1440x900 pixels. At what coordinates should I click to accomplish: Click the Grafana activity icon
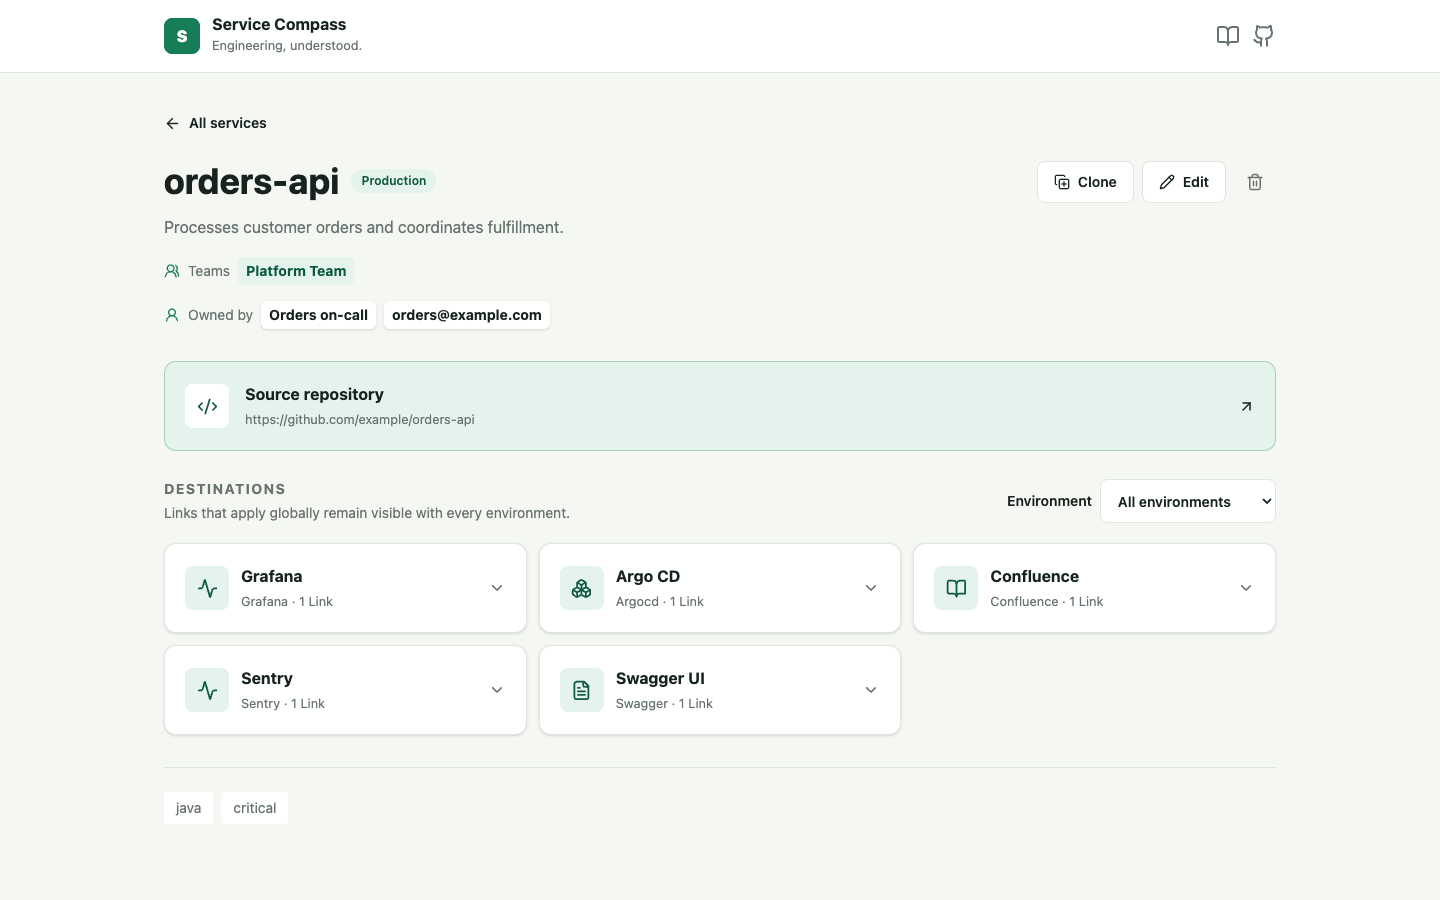point(207,588)
